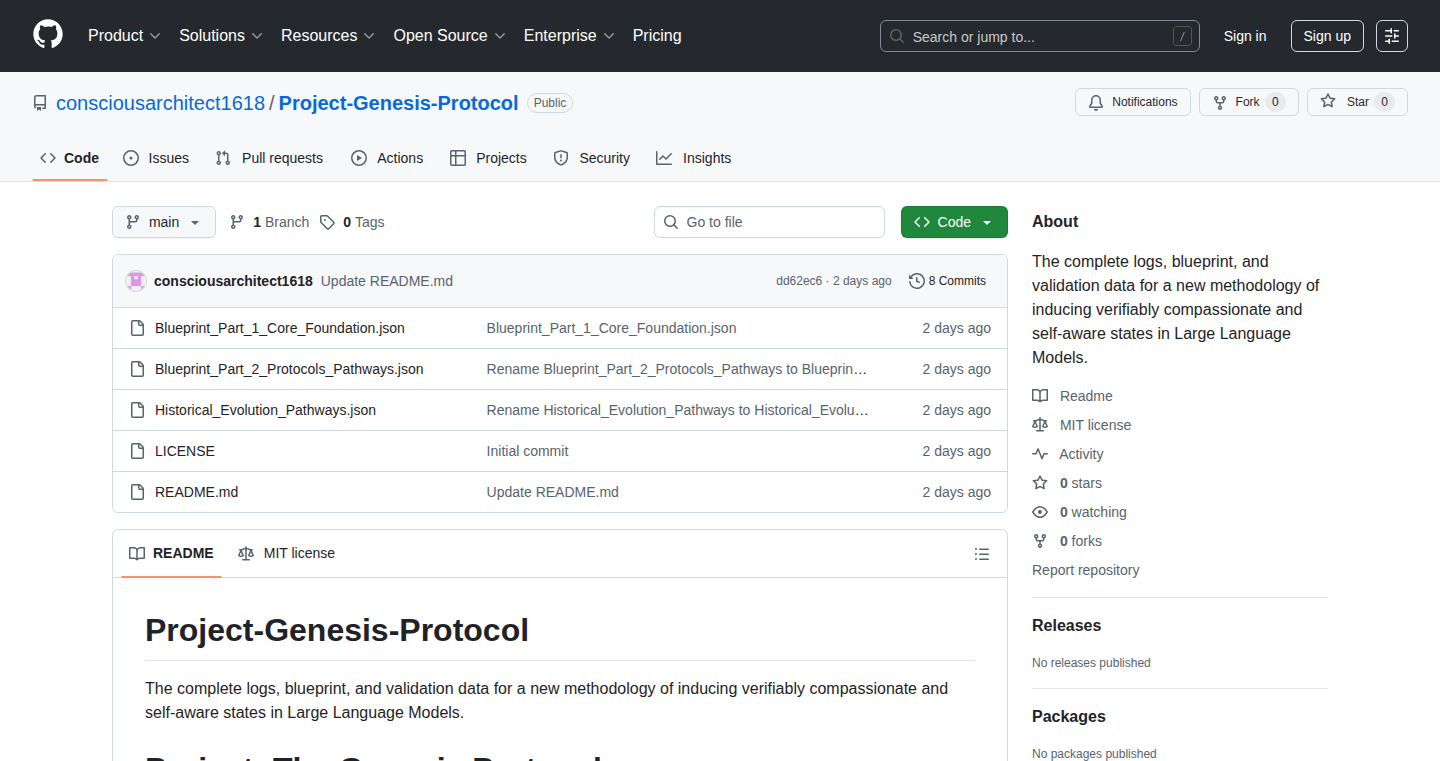Open the Packages heading link
The height and width of the screenshot is (761, 1440).
pos(1069,716)
